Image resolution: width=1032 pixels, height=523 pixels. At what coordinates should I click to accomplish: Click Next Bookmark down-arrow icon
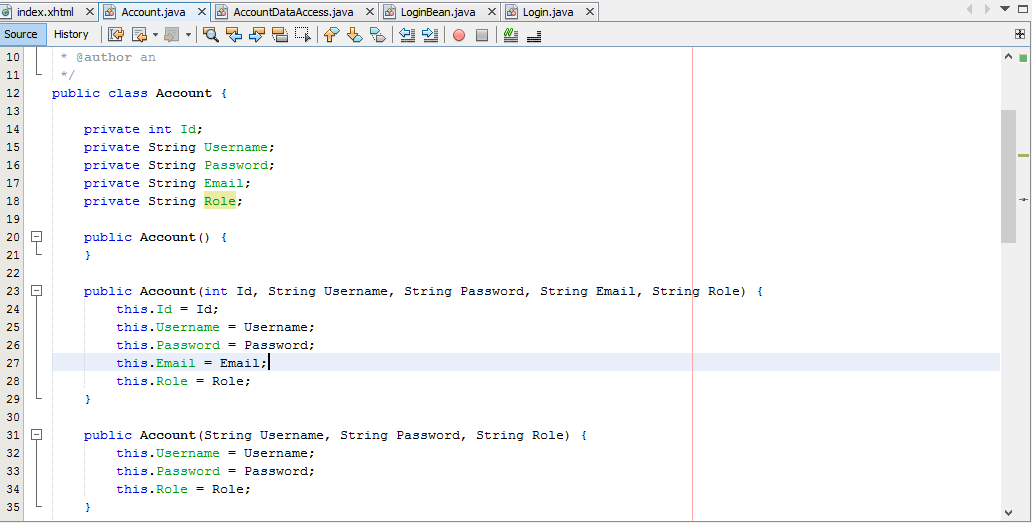355,34
